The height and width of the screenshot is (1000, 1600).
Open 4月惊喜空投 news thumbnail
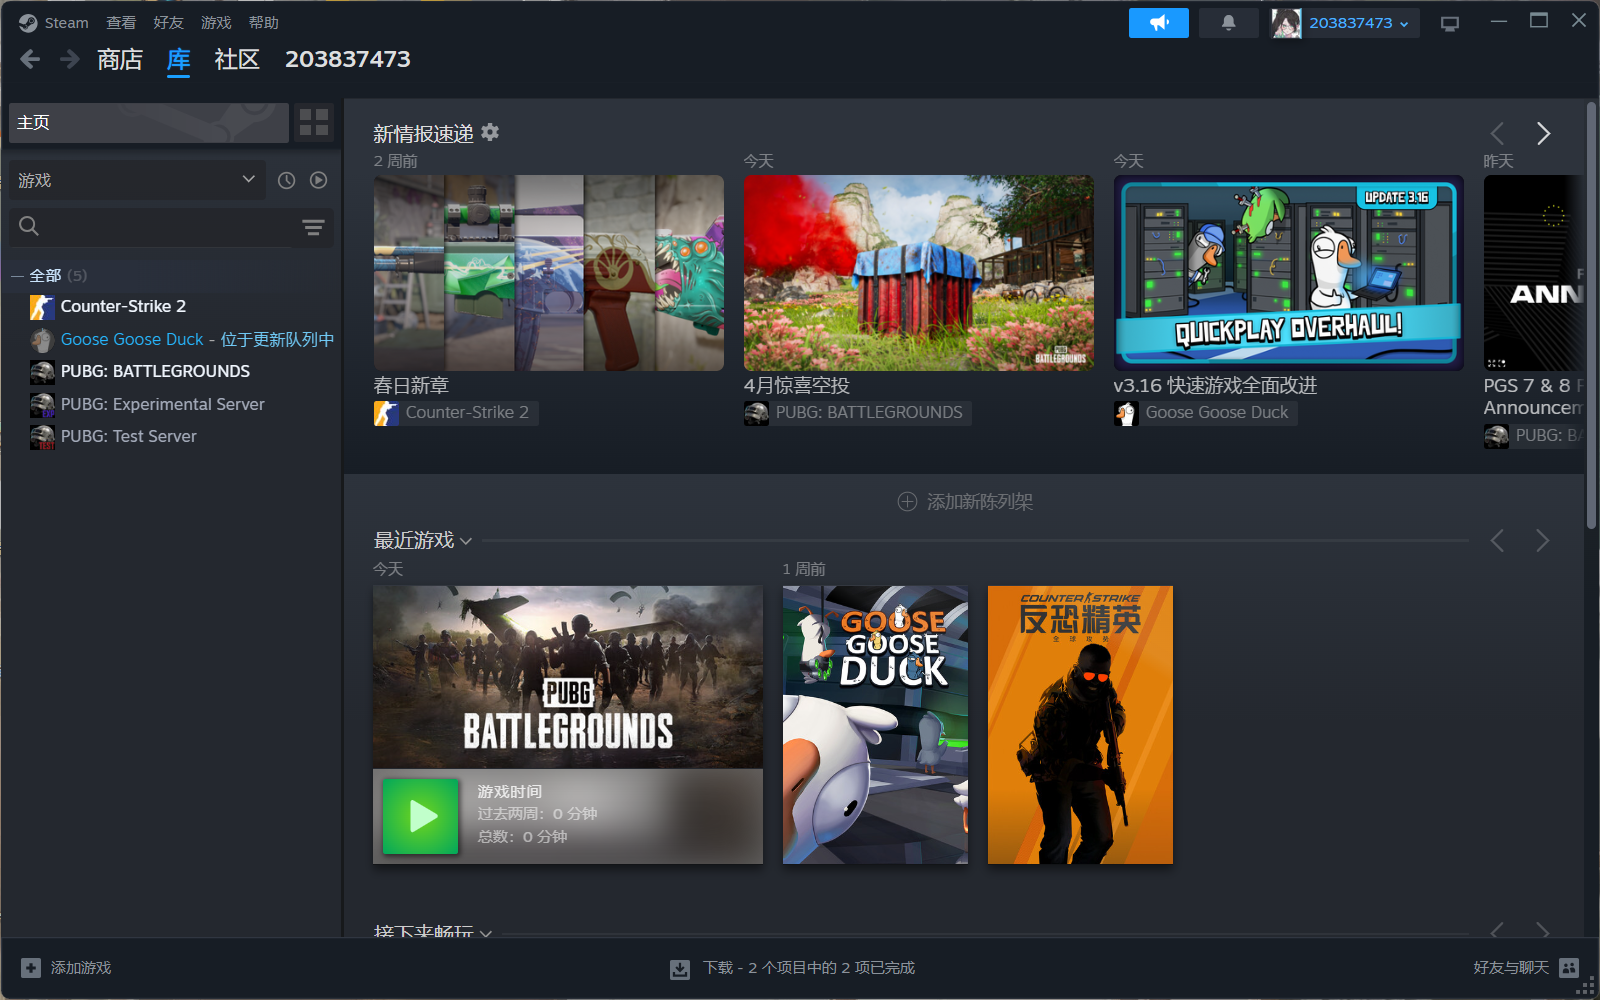pyautogui.click(x=919, y=273)
